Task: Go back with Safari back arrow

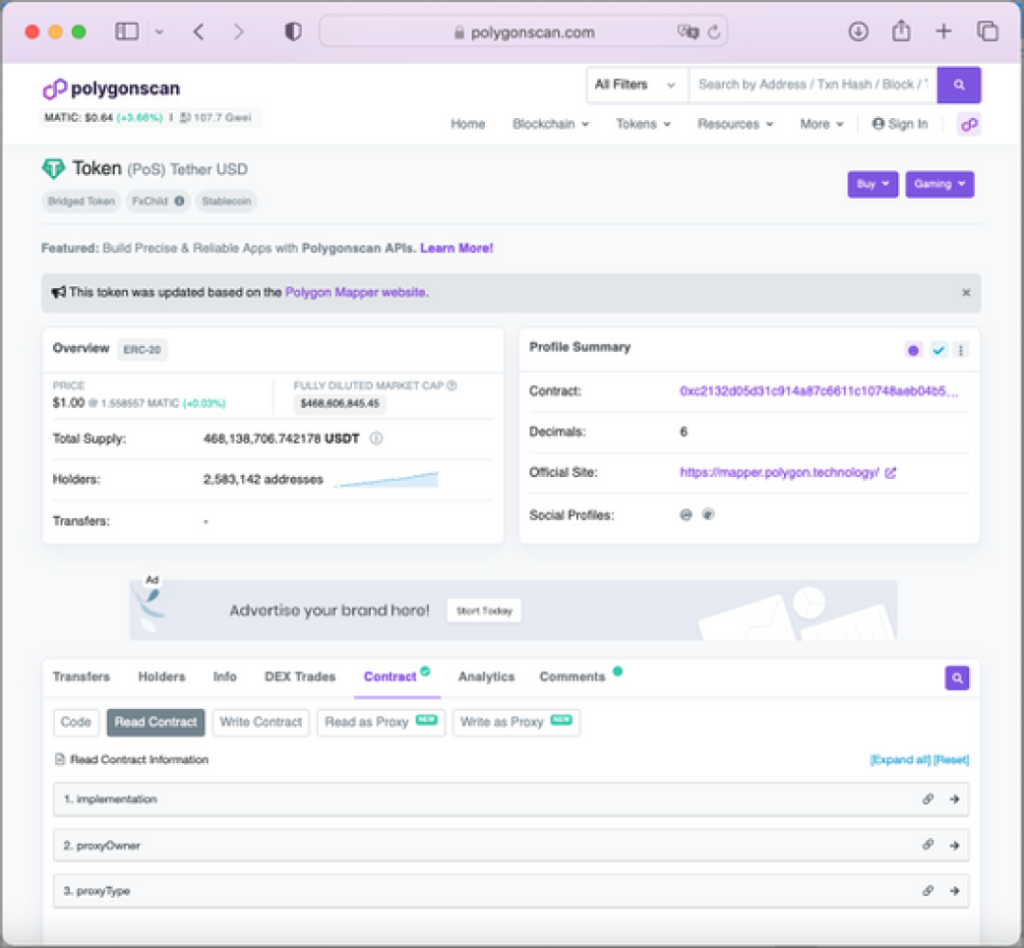Action: [x=199, y=31]
